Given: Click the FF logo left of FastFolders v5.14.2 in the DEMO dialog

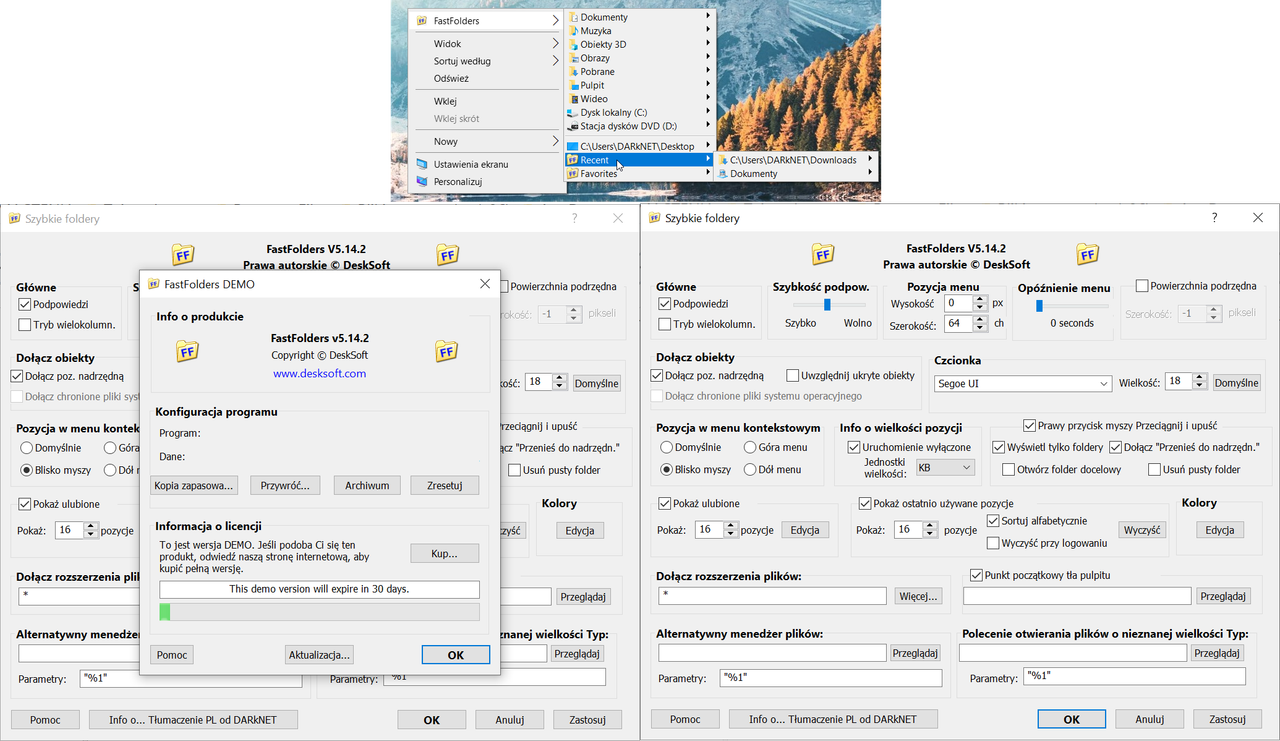Looking at the screenshot, I should click(186, 351).
